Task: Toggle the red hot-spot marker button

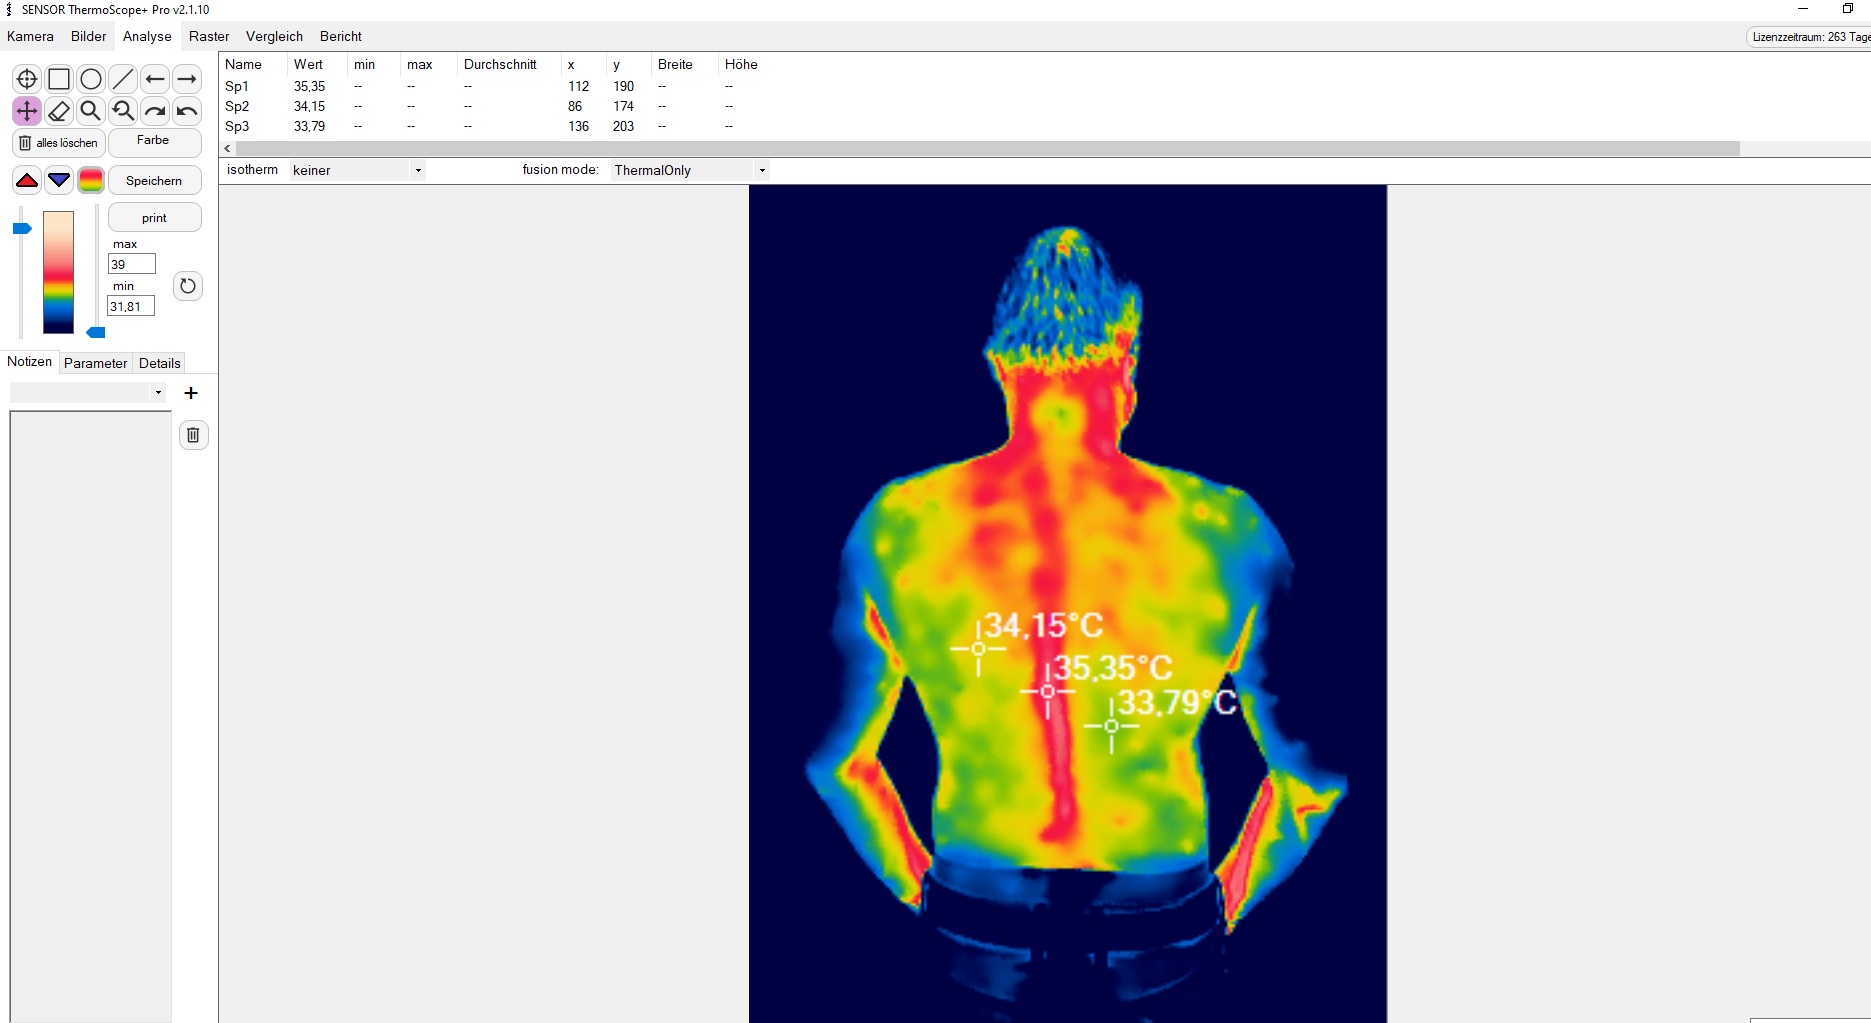Action: 26,180
